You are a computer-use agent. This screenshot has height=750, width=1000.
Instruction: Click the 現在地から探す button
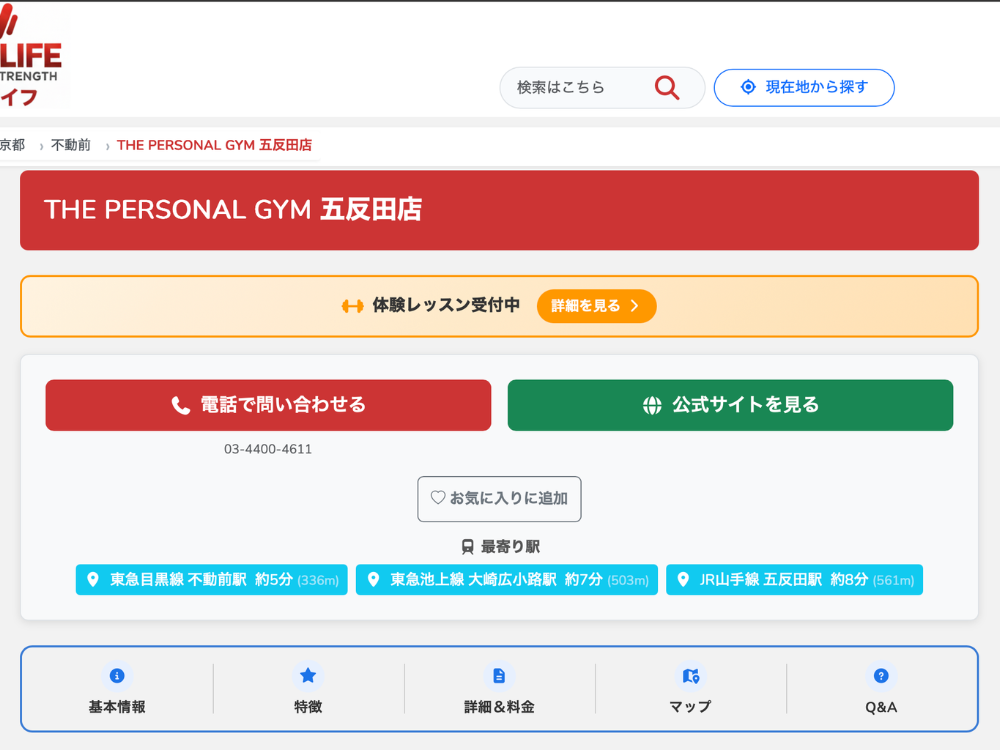[804, 87]
